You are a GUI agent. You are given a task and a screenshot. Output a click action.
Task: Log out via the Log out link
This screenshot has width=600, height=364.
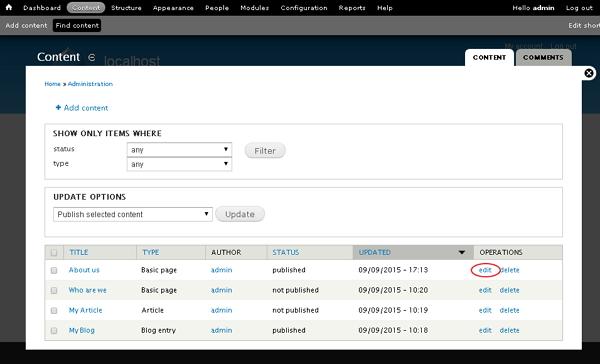click(x=579, y=8)
